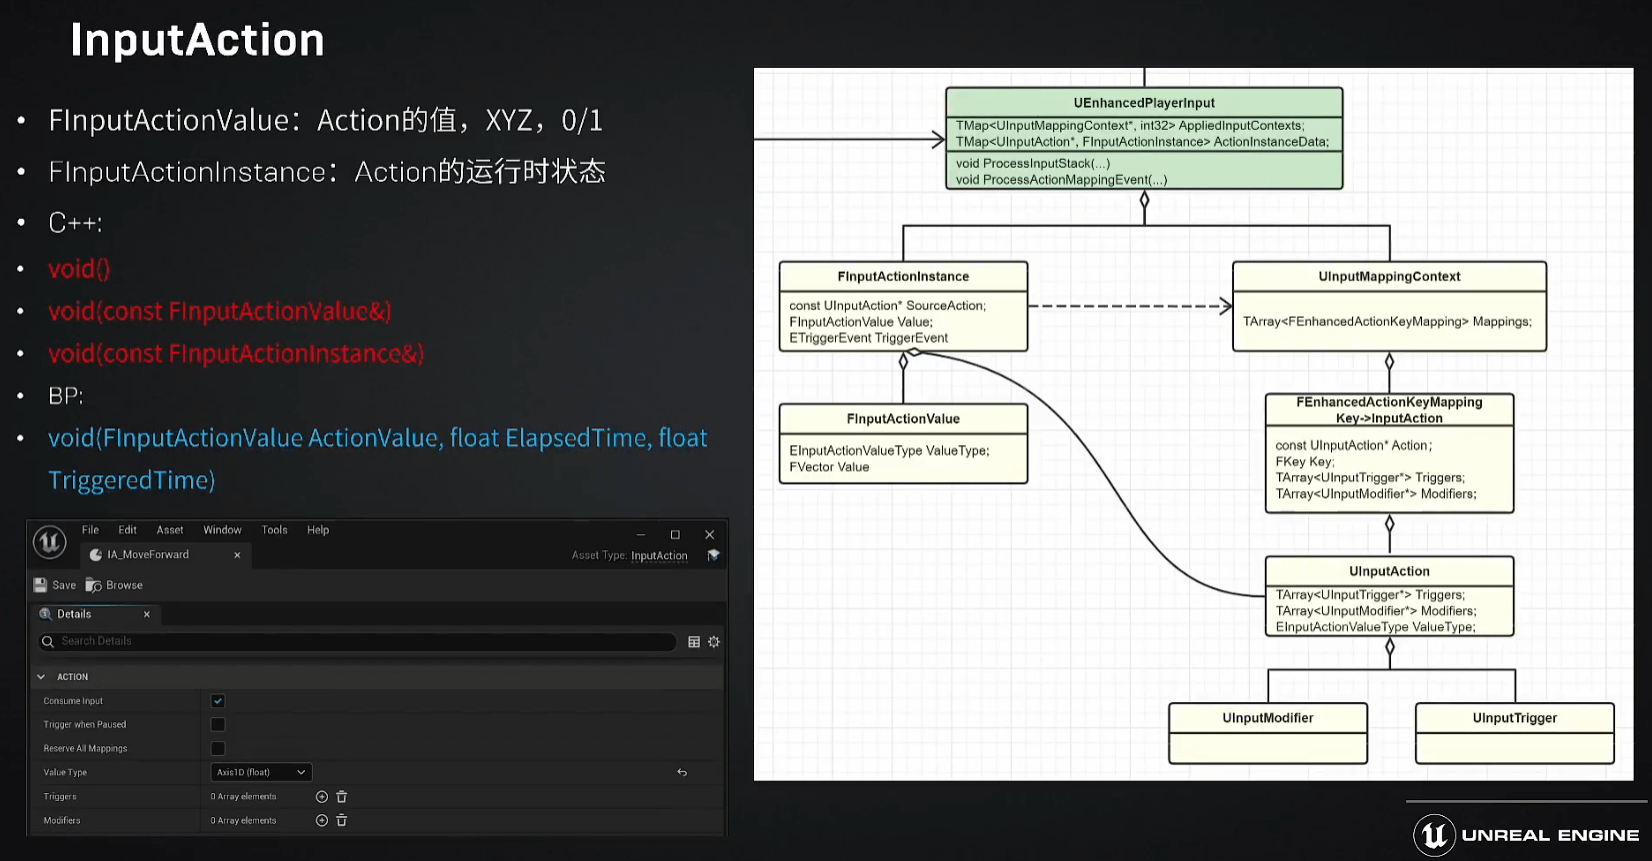Enable Trigger when Paused checkbox
Screen dimensions: 1652x861
pos(218,725)
